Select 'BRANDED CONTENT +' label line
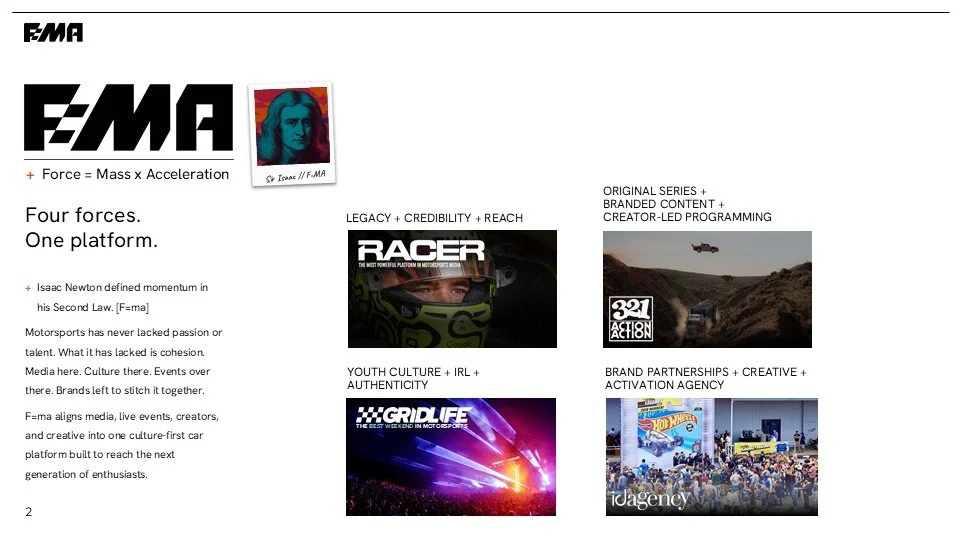Screen dimensions: 960x540 (664, 204)
